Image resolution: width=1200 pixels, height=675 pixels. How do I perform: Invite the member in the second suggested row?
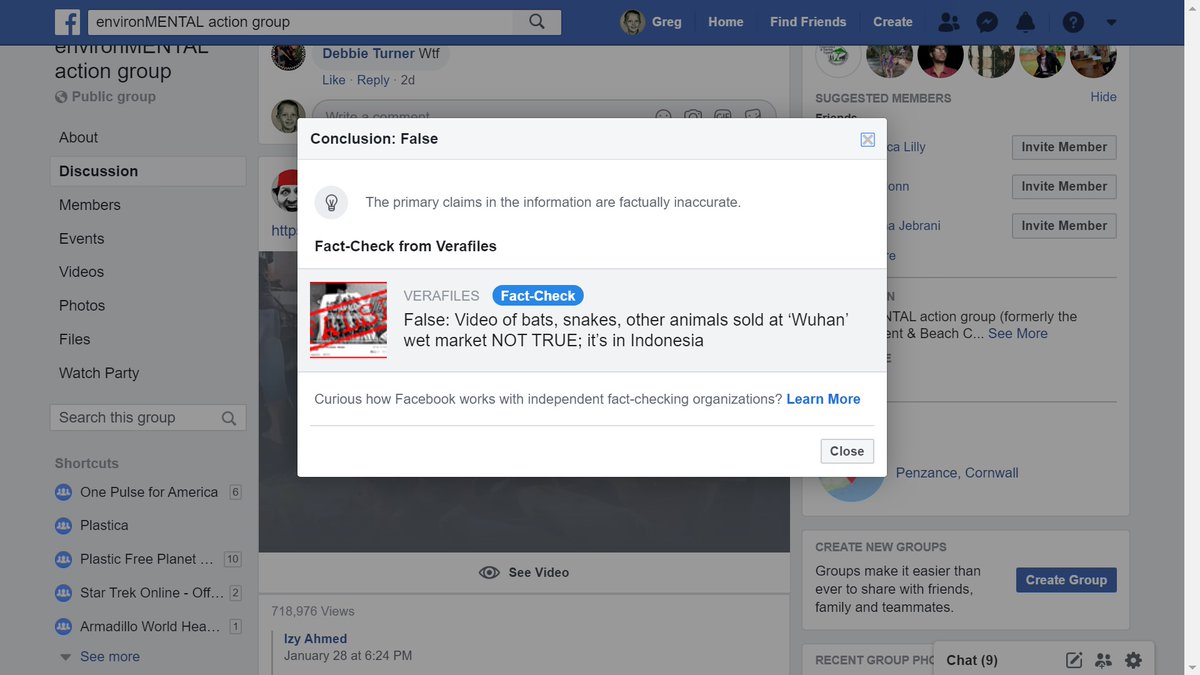[x=1064, y=186]
